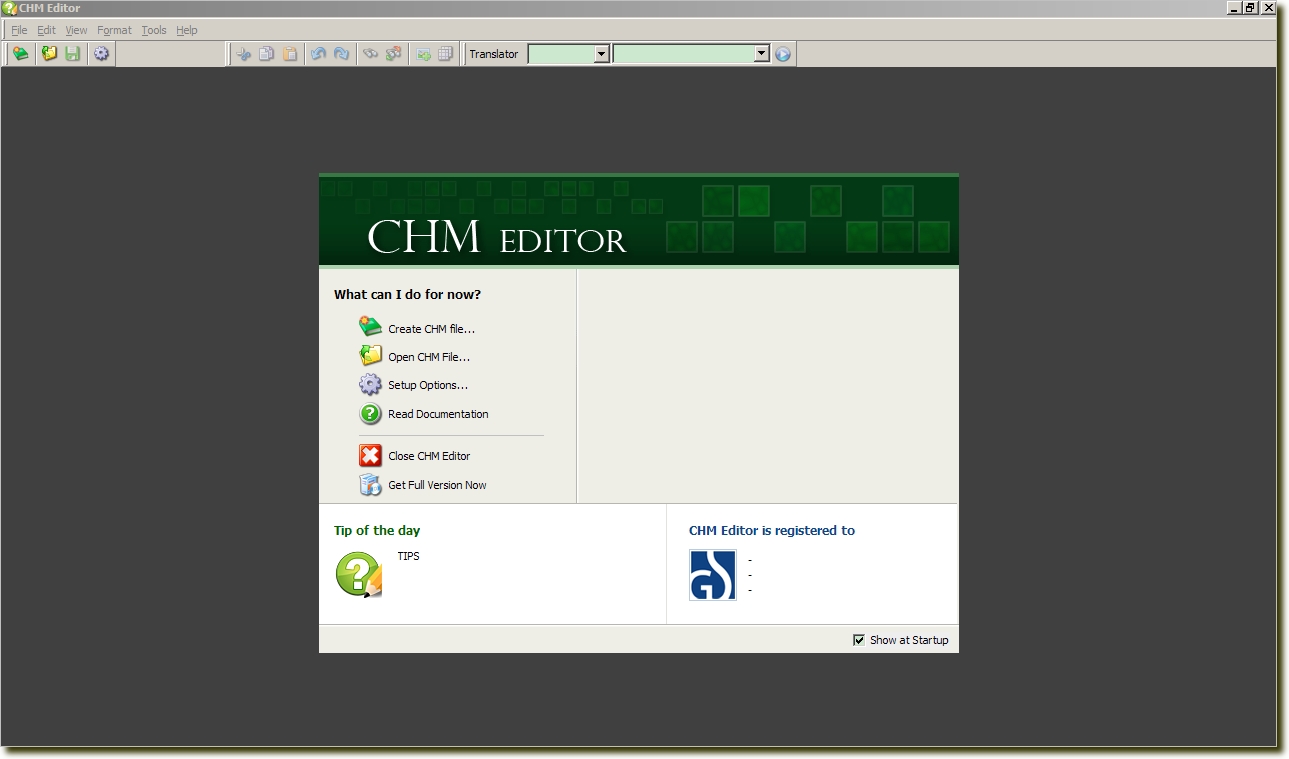
Task: Click the green floppy save icon
Action: pyautogui.click(x=73, y=54)
